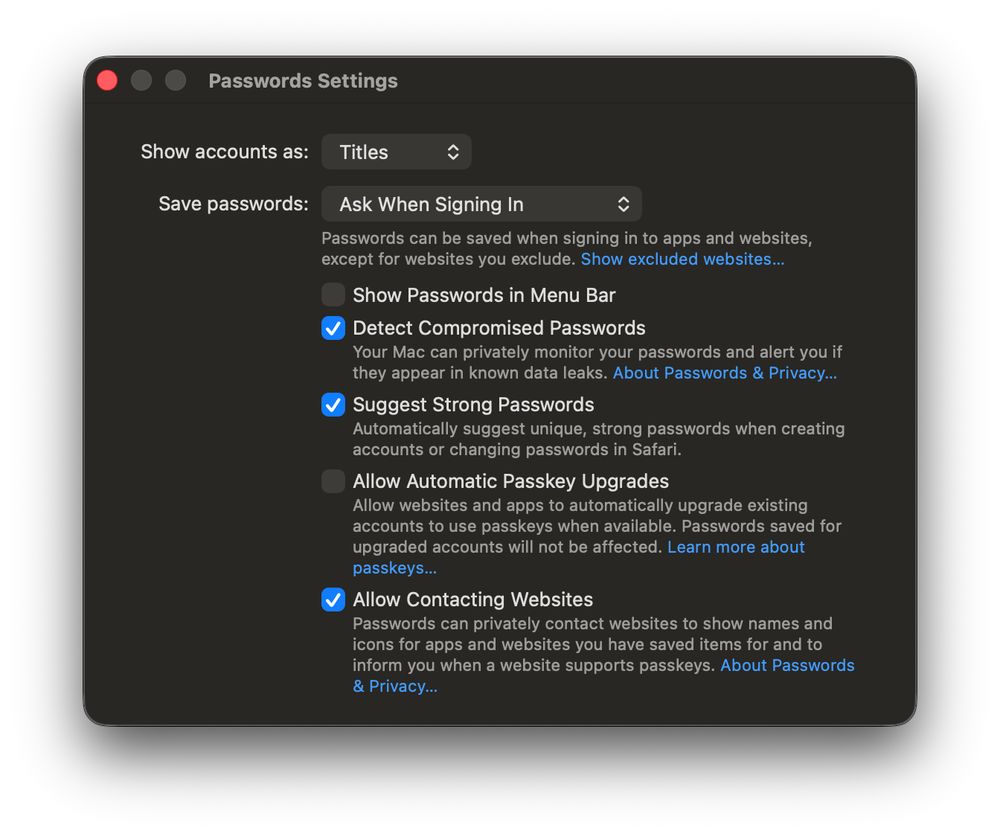Click Learn more about passkeys
The height and width of the screenshot is (836, 1000).
pyautogui.click(x=736, y=547)
